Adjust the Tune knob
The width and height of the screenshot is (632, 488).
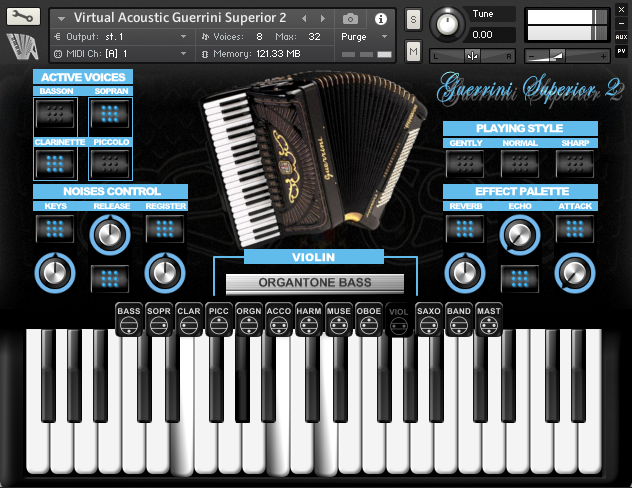click(x=447, y=24)
